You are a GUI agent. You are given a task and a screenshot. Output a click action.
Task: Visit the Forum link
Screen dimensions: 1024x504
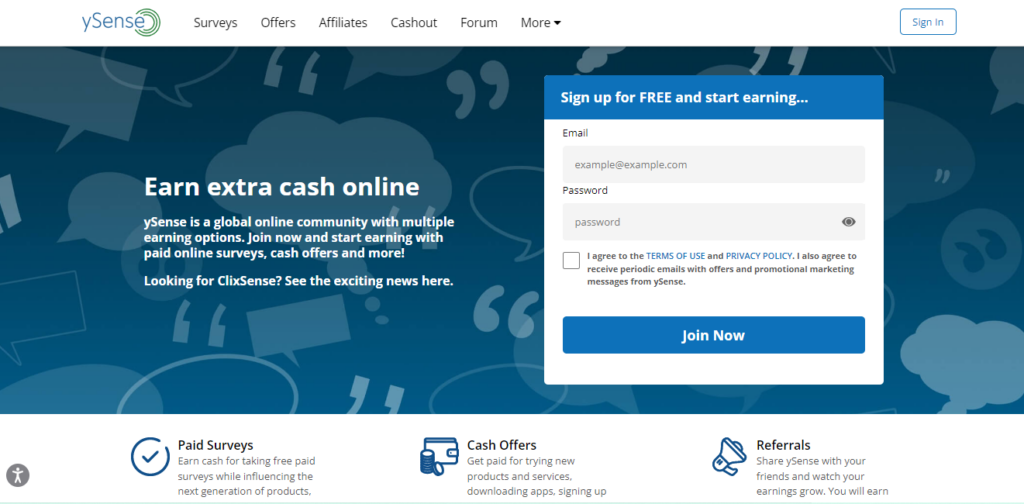(x=479, y=23)
